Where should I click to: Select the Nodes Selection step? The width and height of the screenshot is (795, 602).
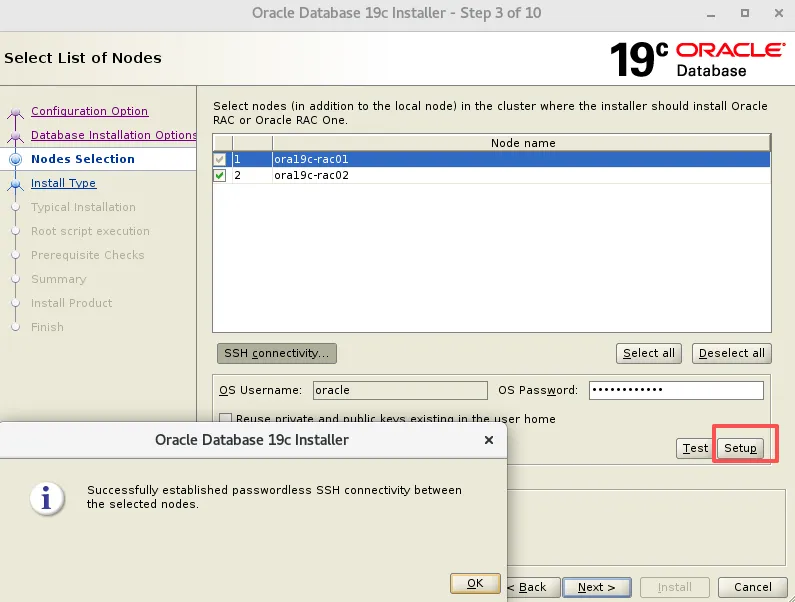pyautogui.click(x=83, y=159)
